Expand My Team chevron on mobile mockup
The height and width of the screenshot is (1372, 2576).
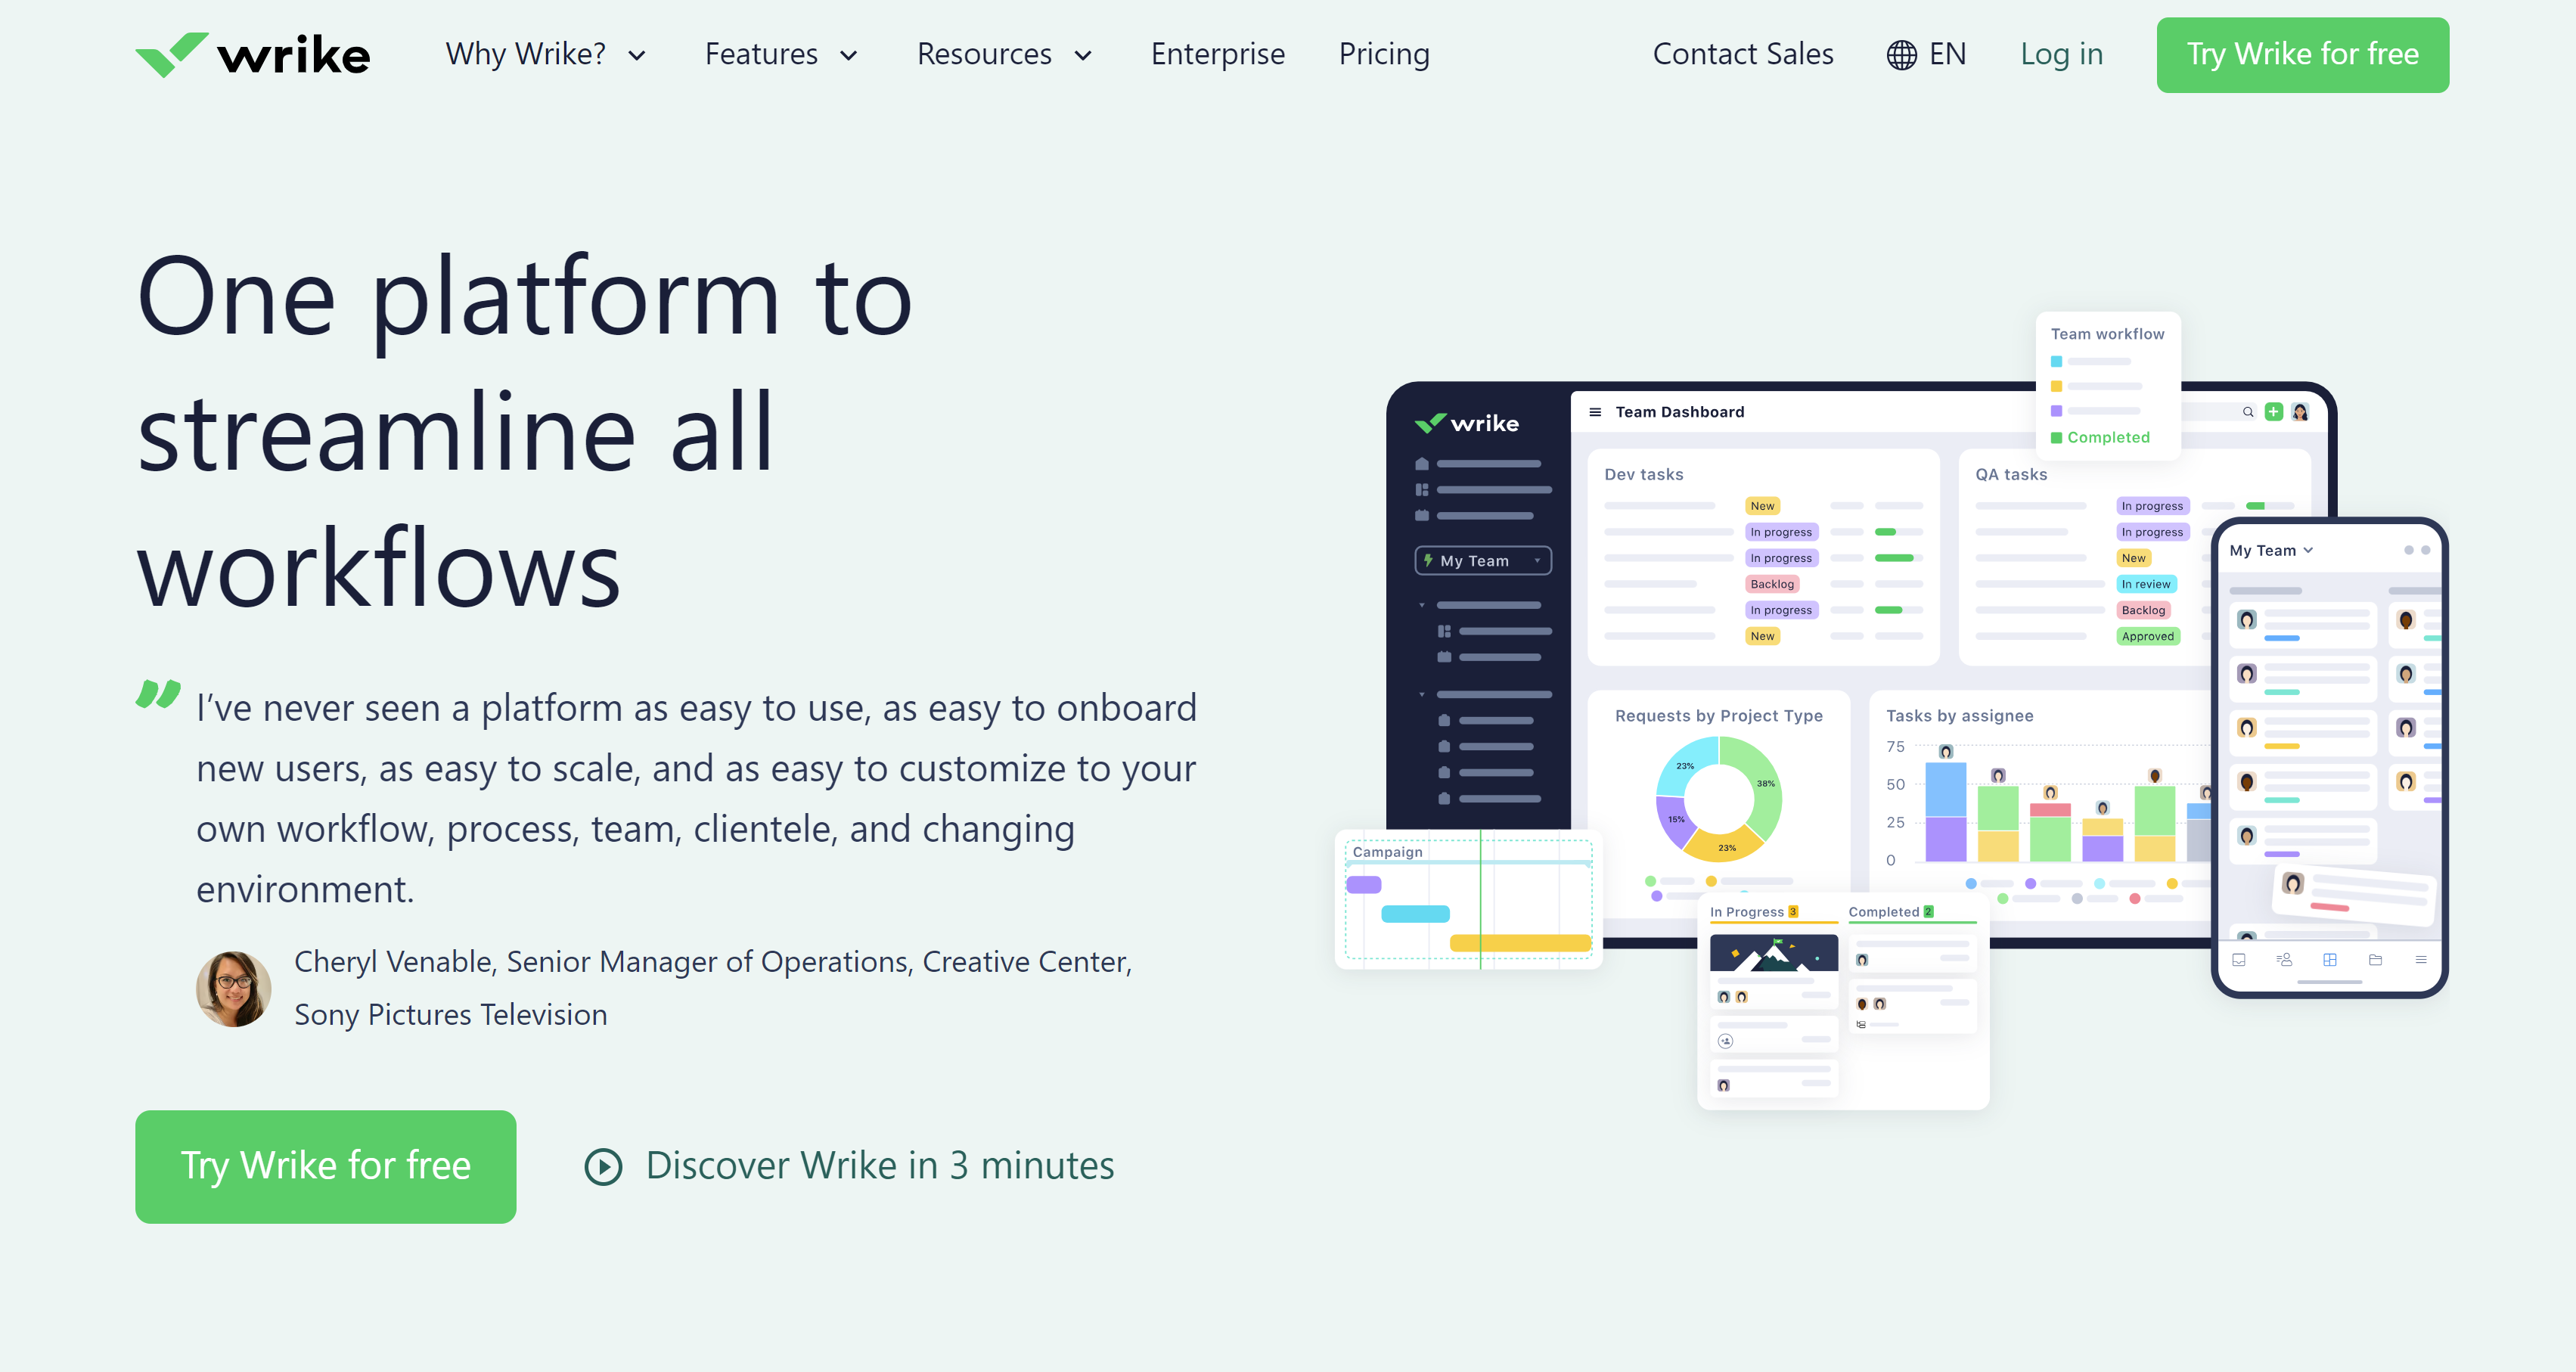click(x=2308, y=550)
